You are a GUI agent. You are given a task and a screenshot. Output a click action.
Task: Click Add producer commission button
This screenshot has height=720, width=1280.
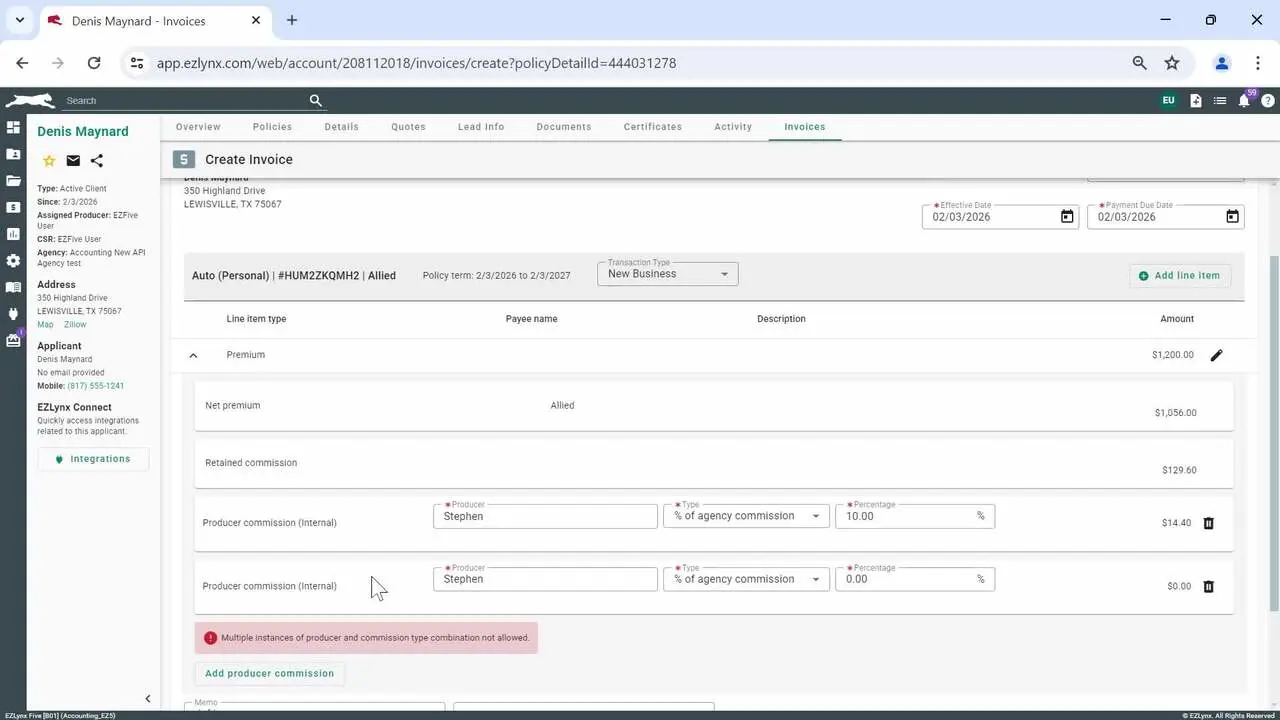click(269, 673)
